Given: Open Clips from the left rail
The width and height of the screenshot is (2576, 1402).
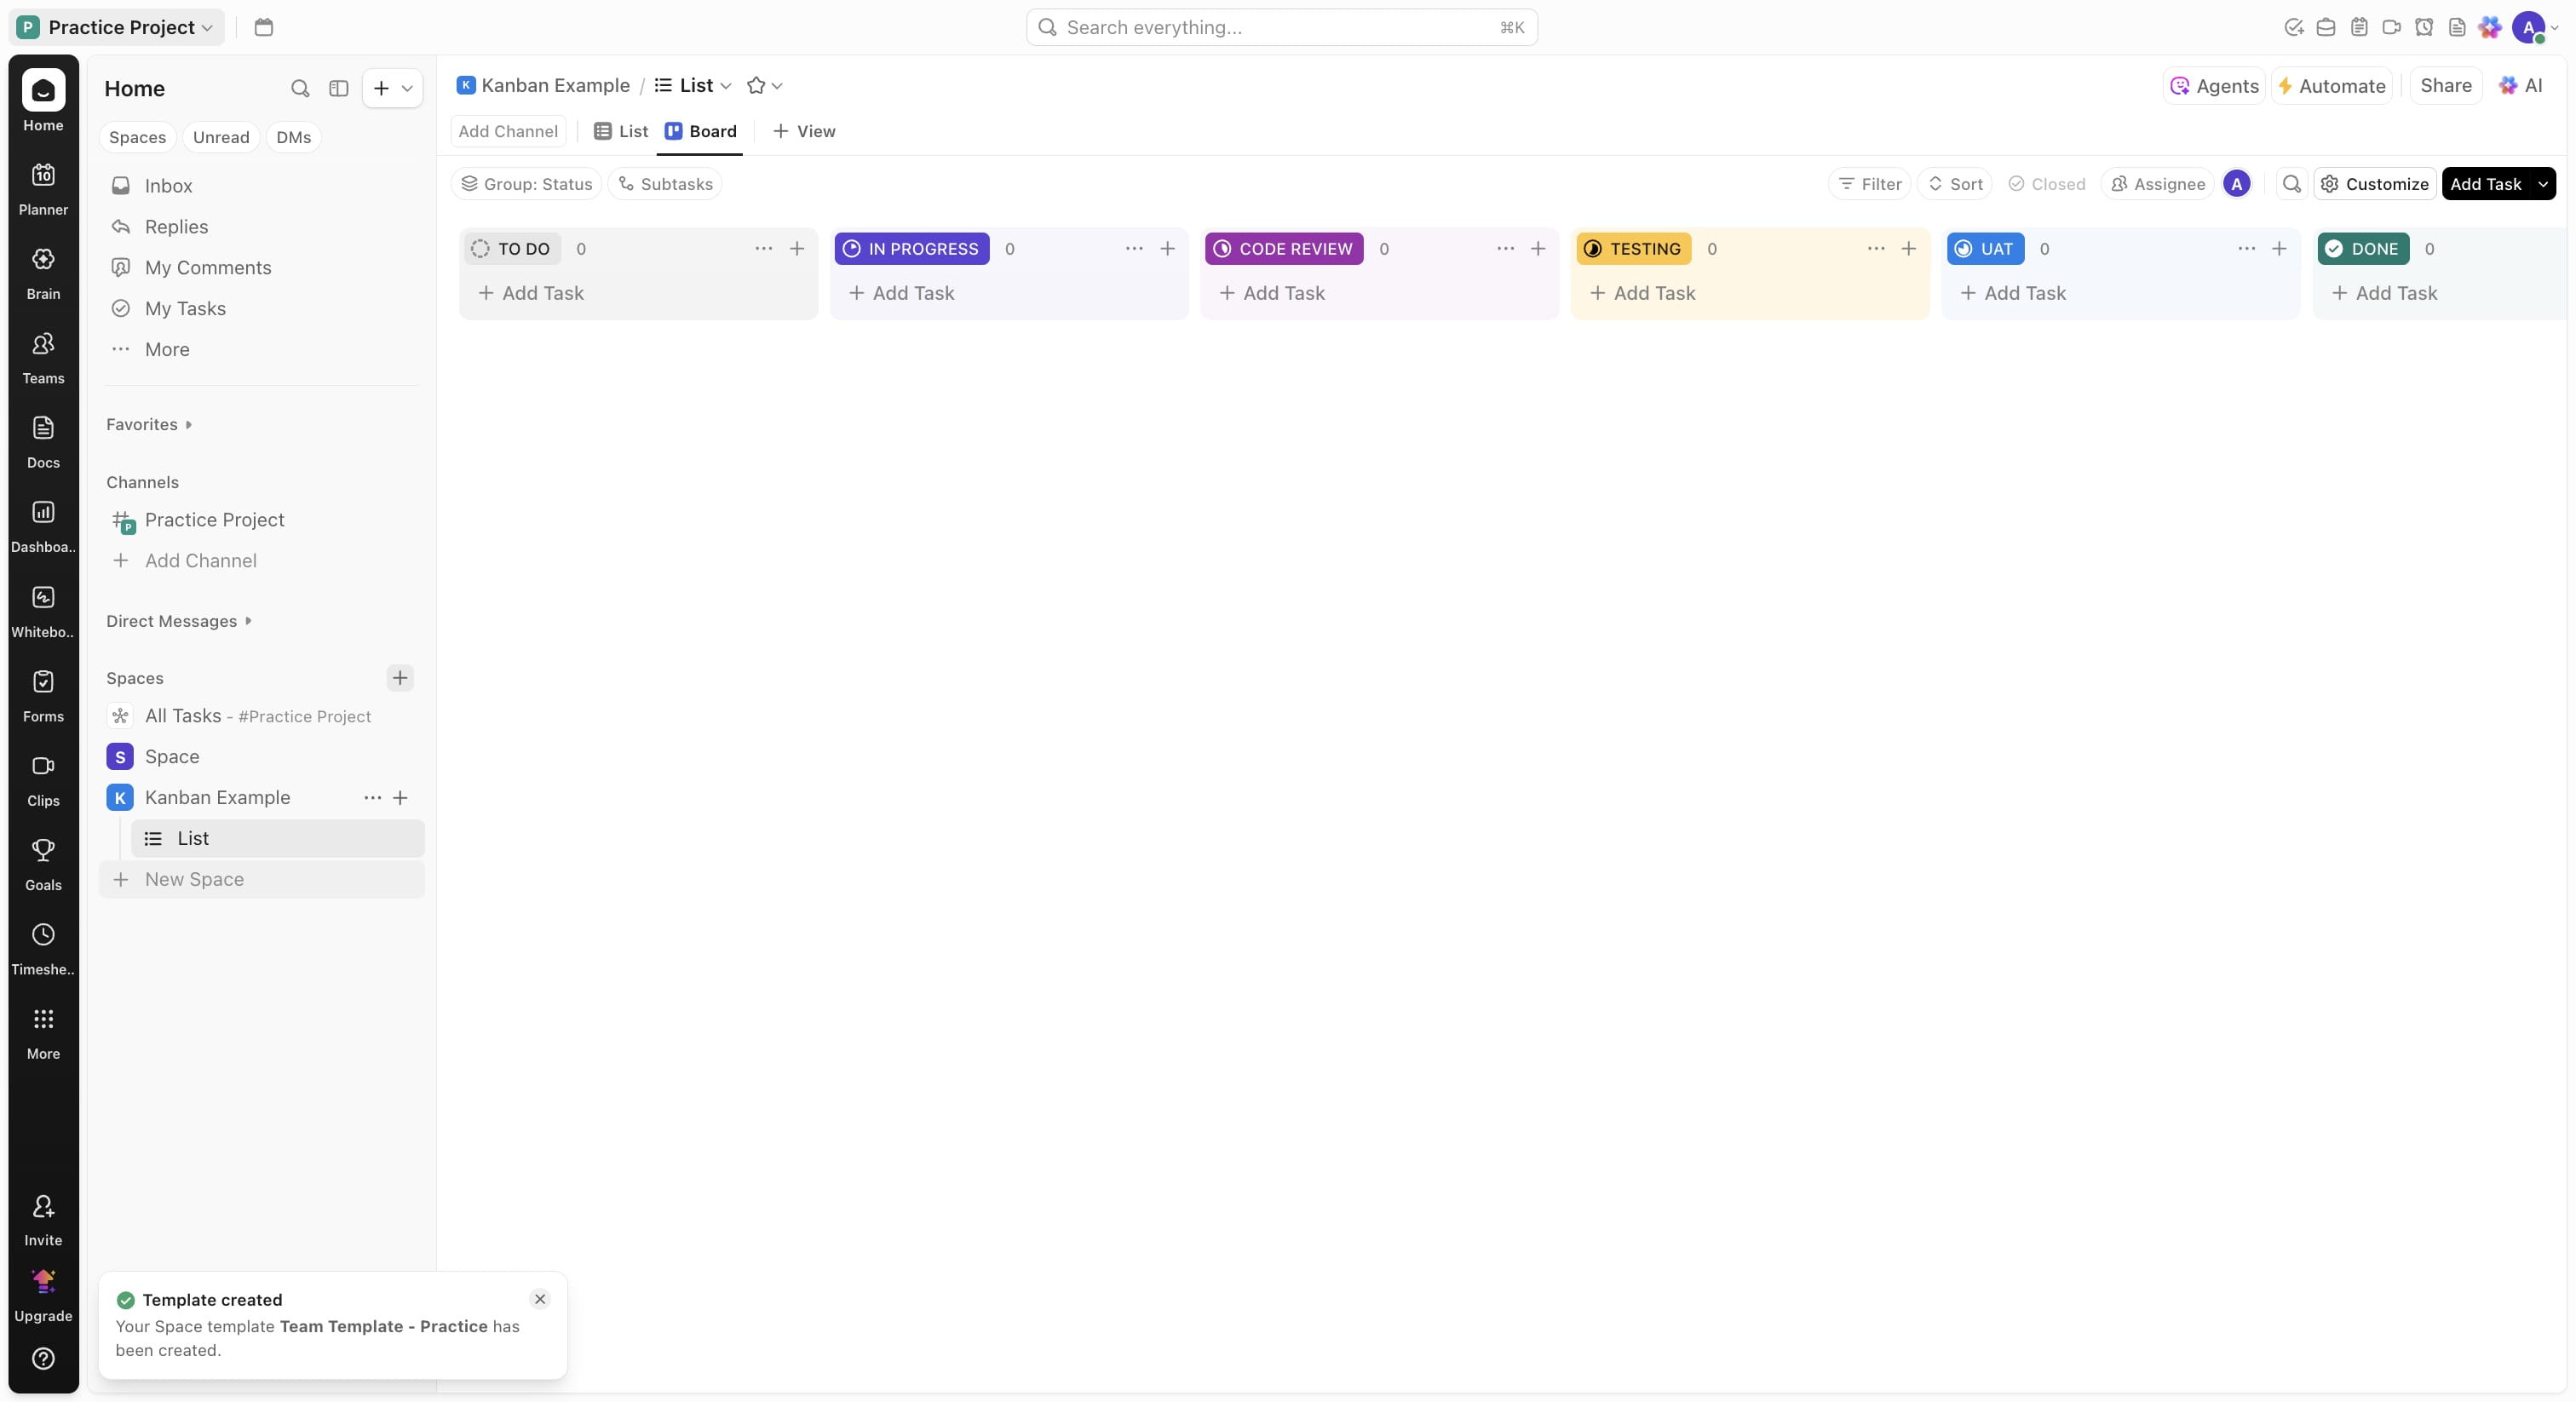Looking at the screenshot, I should point(43,779).
